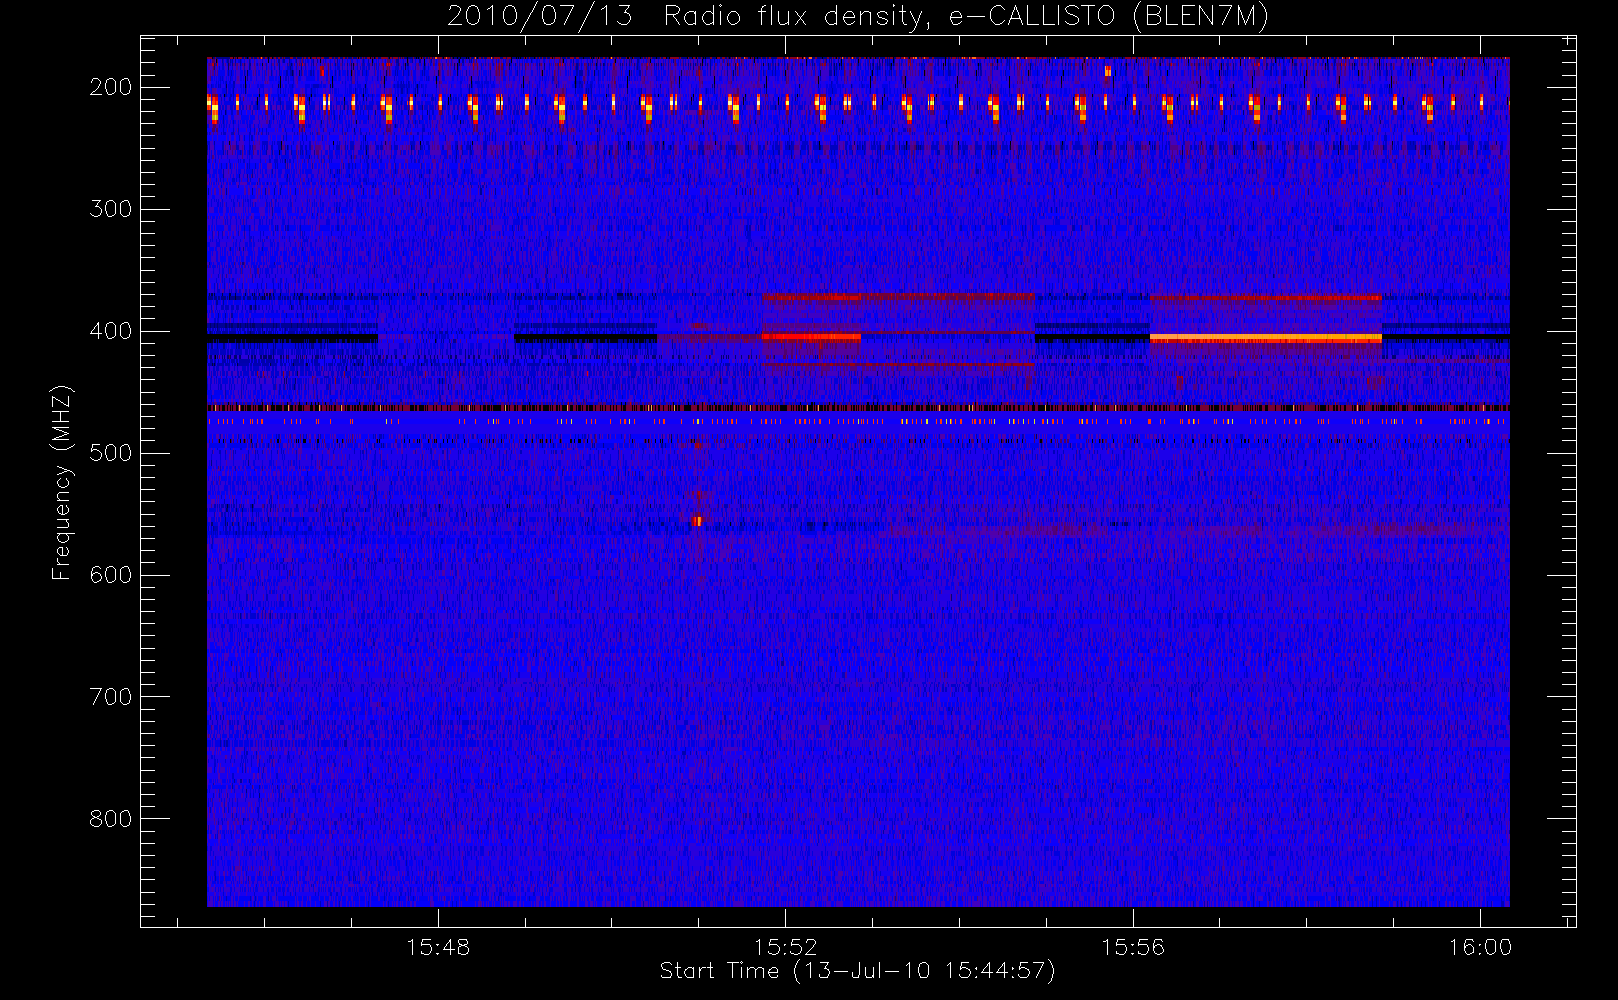Click the 600 frequency tick label
Screen dimensions: 1618x1000
pyautogui.click(x=111, y=575)
